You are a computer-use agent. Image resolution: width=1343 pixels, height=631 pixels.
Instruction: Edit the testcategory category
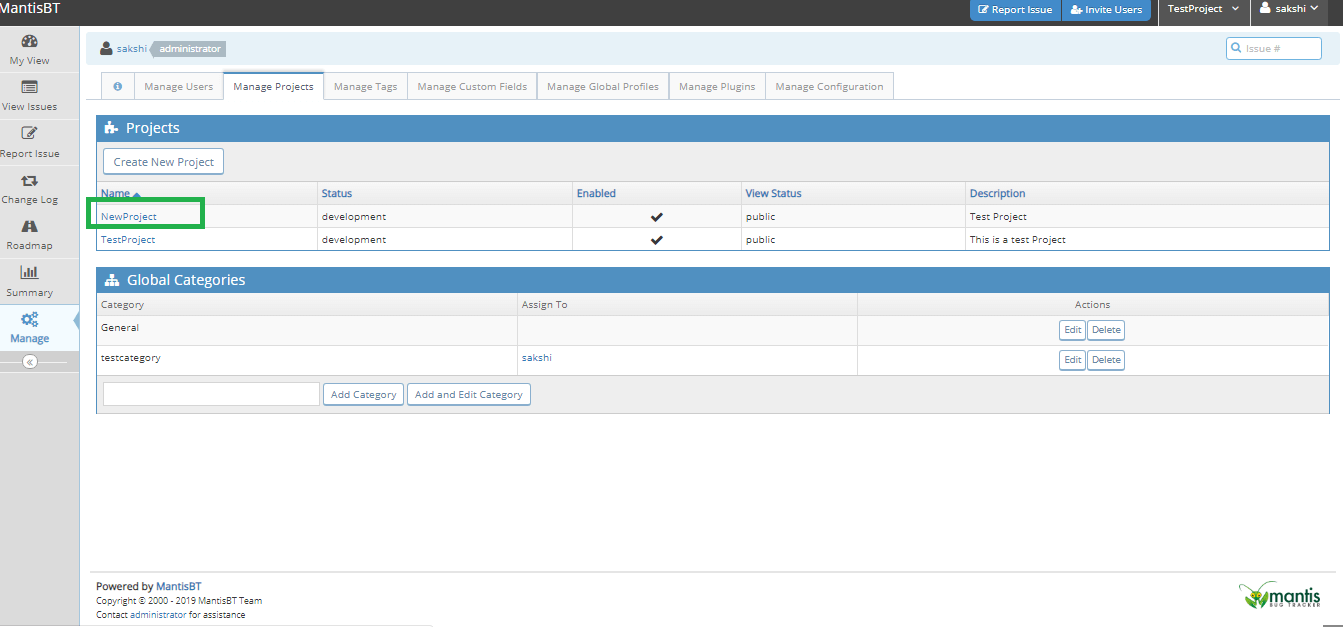tap(1072, 360)
